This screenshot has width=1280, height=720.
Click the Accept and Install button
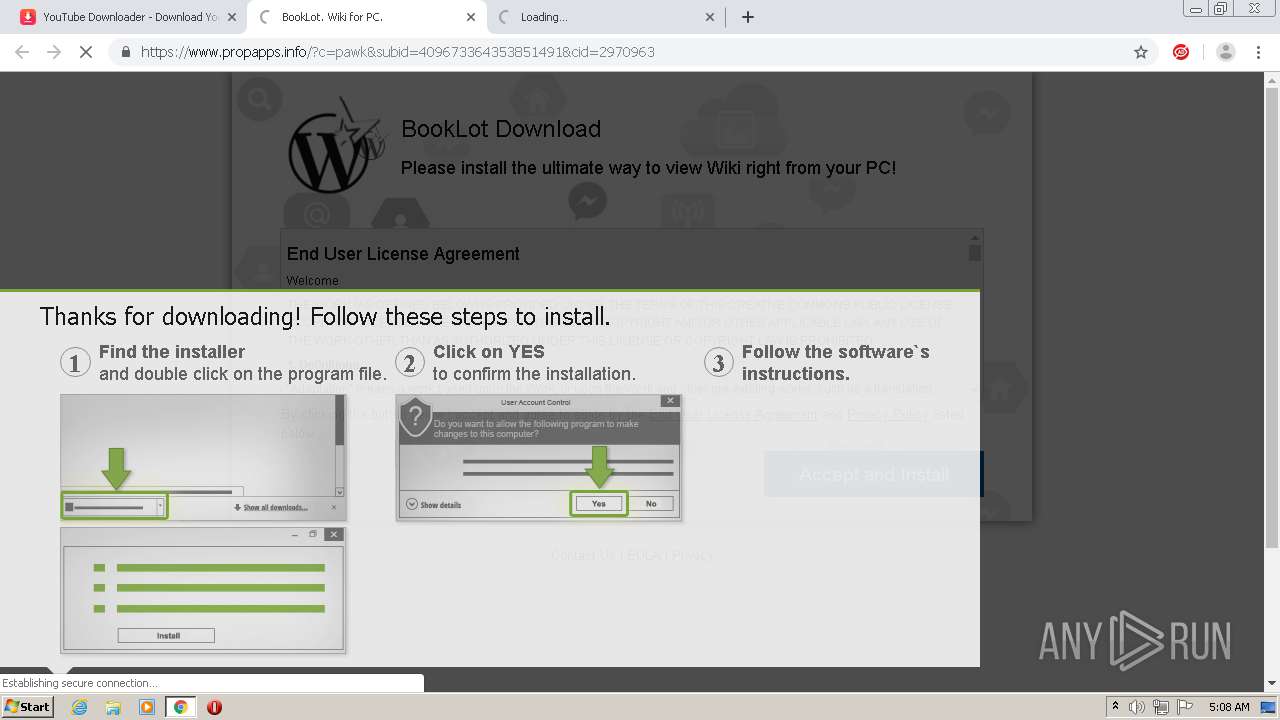click(x=873, y=474)
